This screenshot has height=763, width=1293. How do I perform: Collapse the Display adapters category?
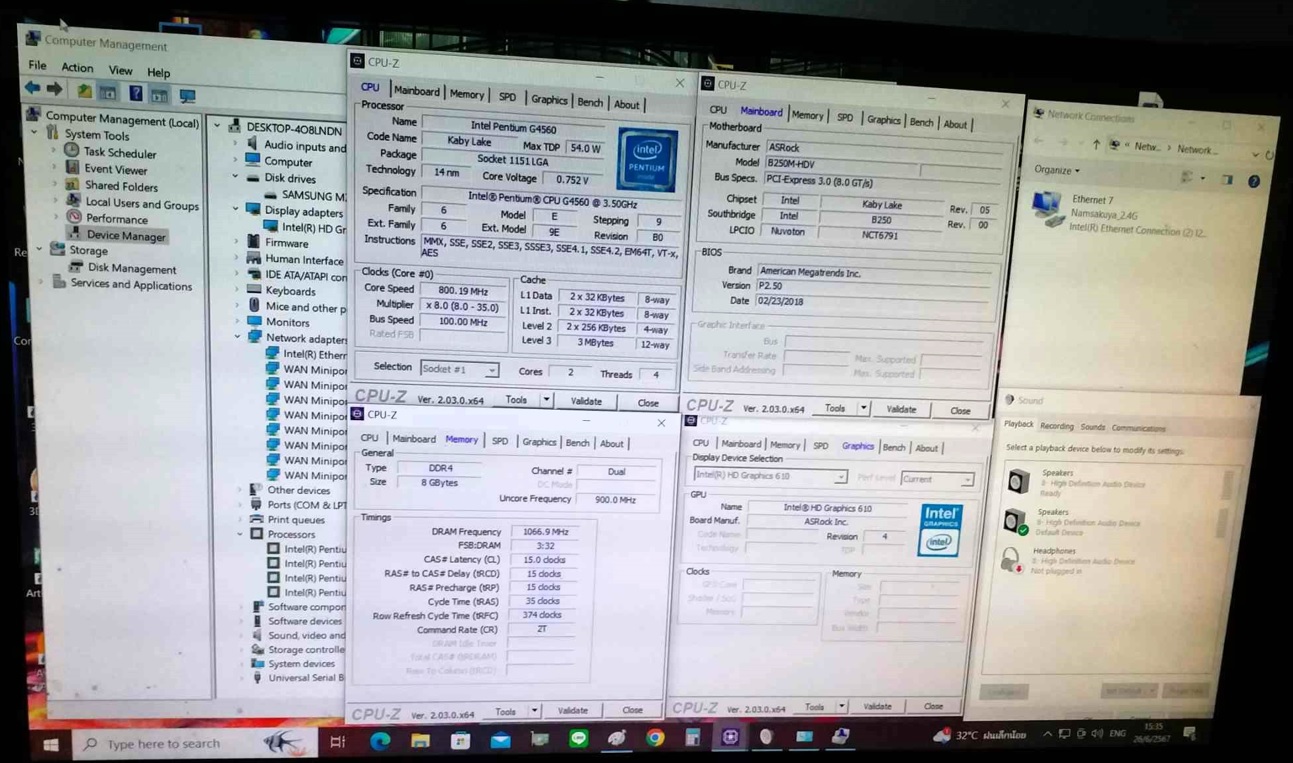[236, 209]
